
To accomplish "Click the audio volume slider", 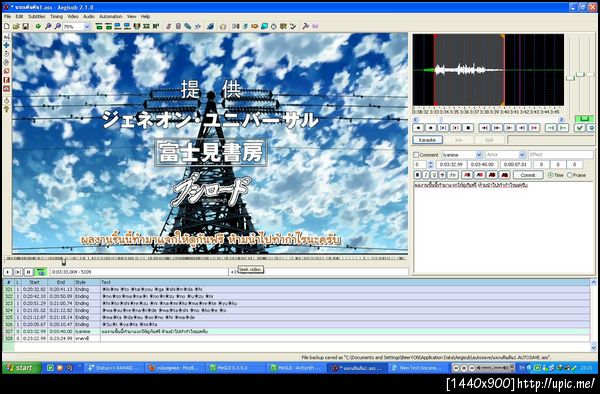I will click(x=590, y=74).
